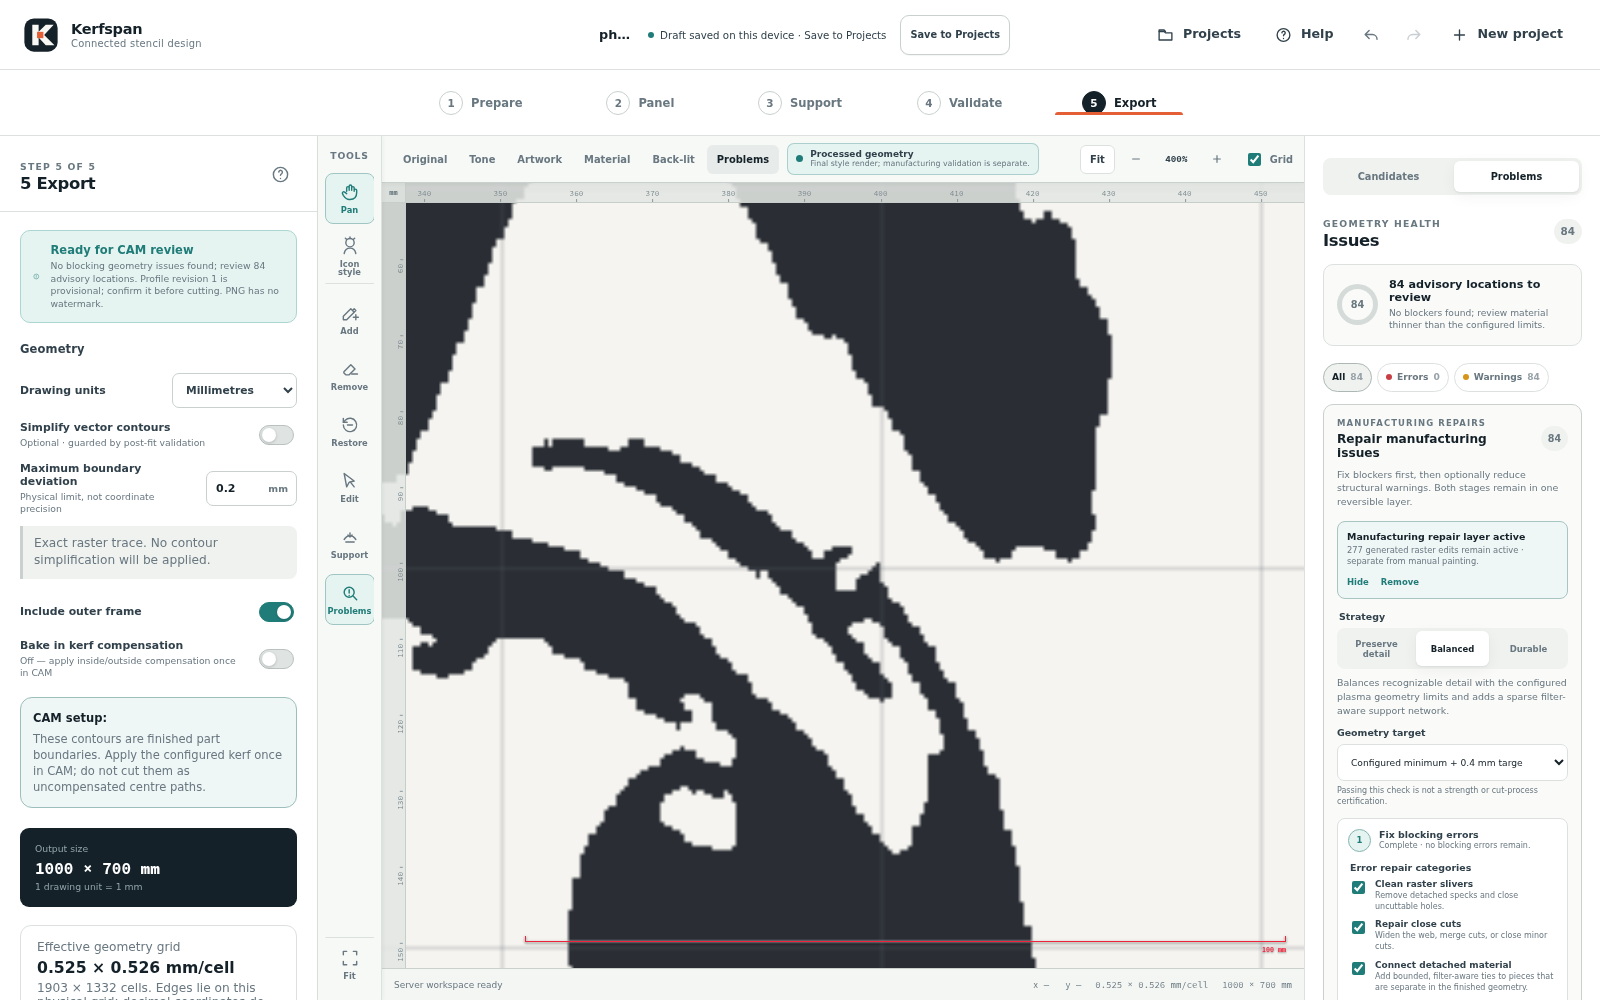1600x1000 pixels.
Task: Hide the manufacturing repair layer
Action: click(1357, 582)
